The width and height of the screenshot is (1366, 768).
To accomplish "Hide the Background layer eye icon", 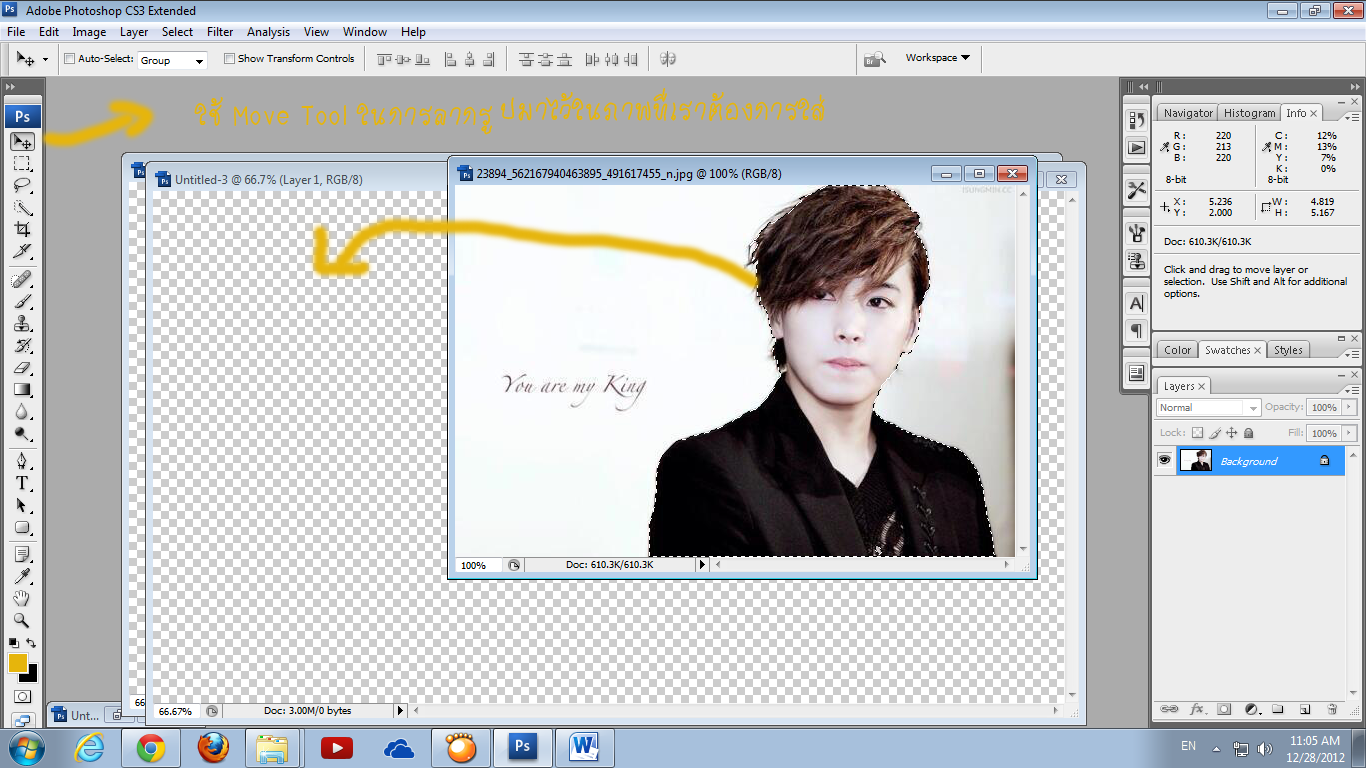I will tap(1164, 460).
